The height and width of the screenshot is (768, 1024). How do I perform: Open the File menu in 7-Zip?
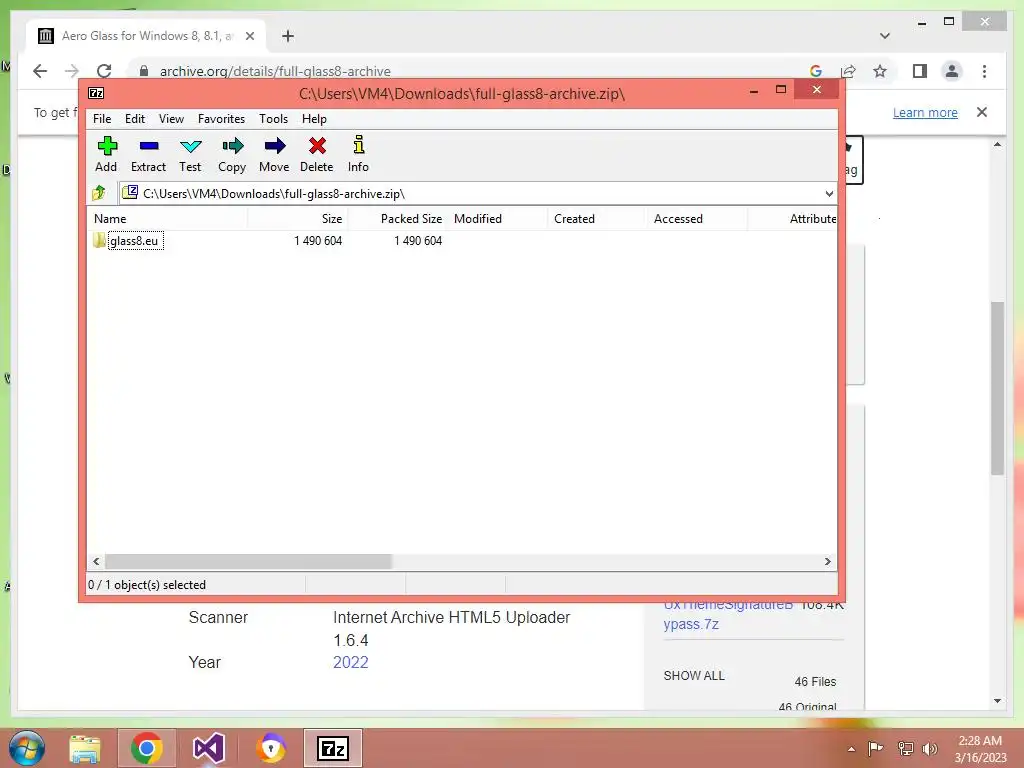tap(102, 119)
